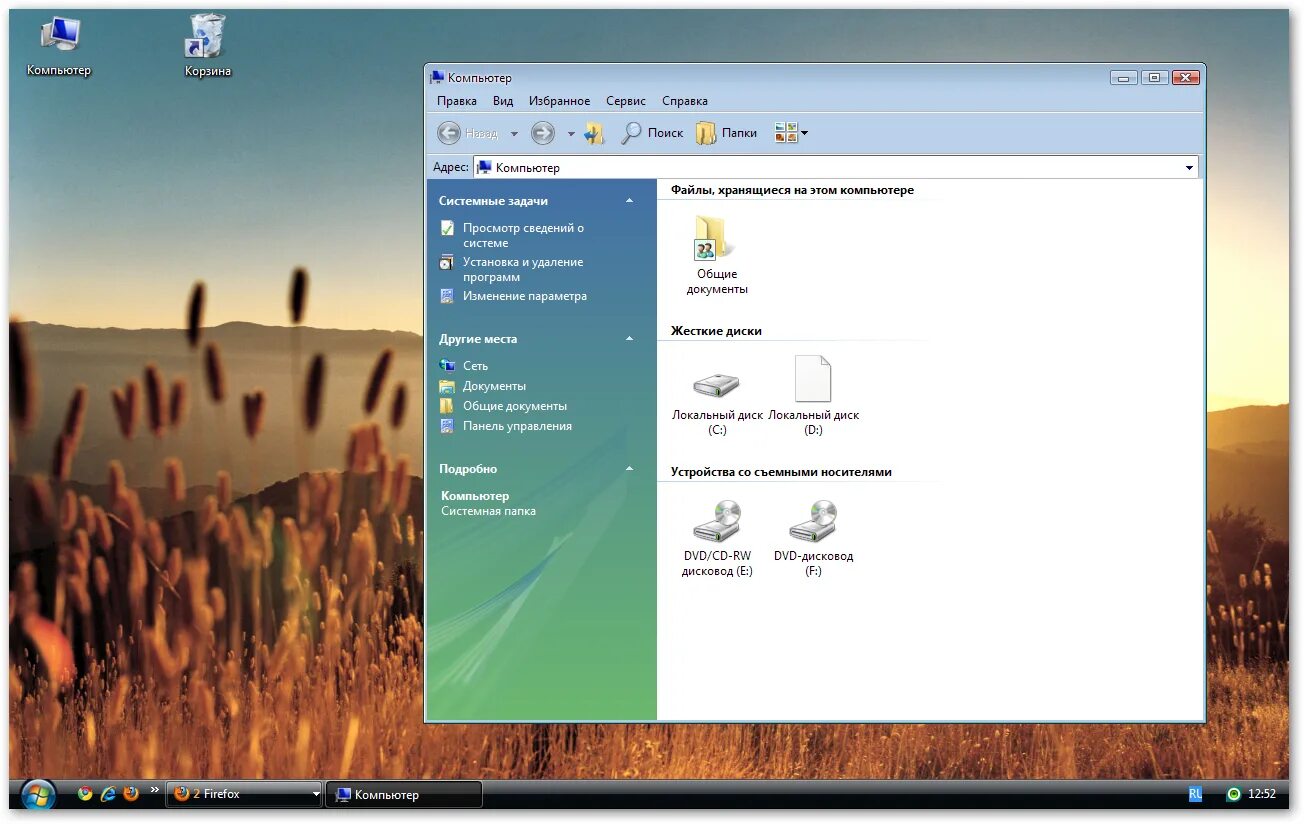Expand the Firefox taskbar group
The width and height of the screenshot is (1304, 824).
coord(315,793)
